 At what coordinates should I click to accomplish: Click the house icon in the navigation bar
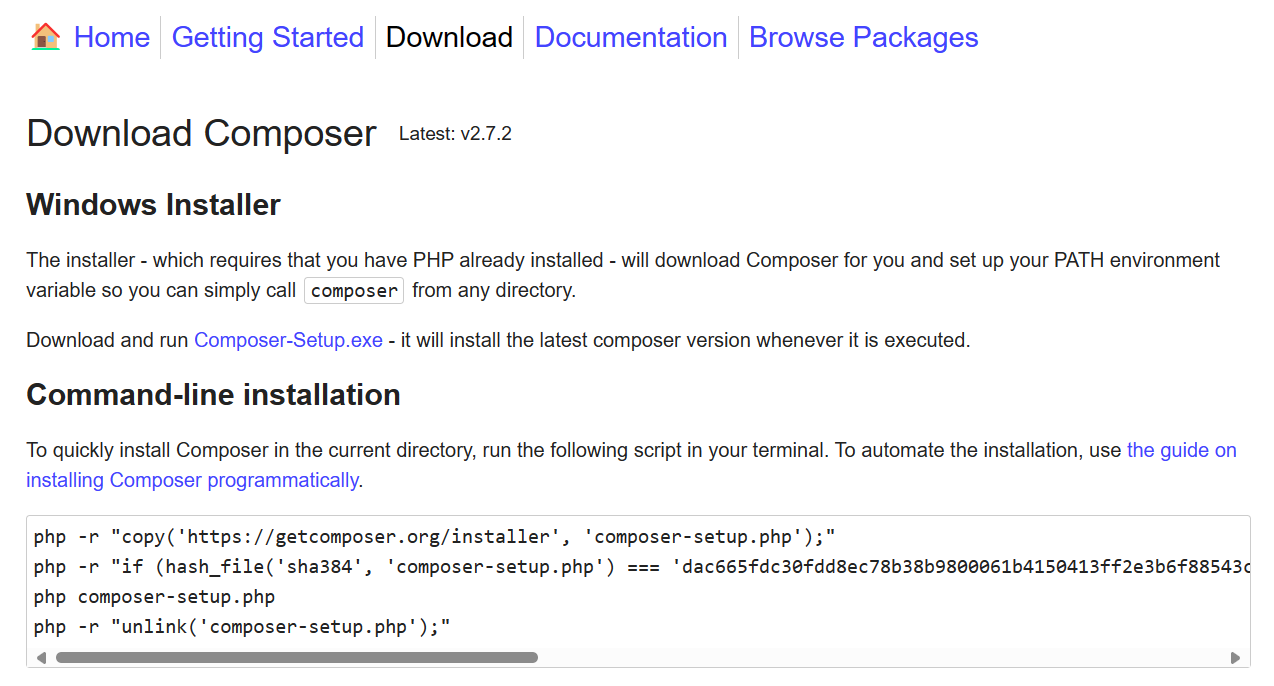click(x=44, y=36)
